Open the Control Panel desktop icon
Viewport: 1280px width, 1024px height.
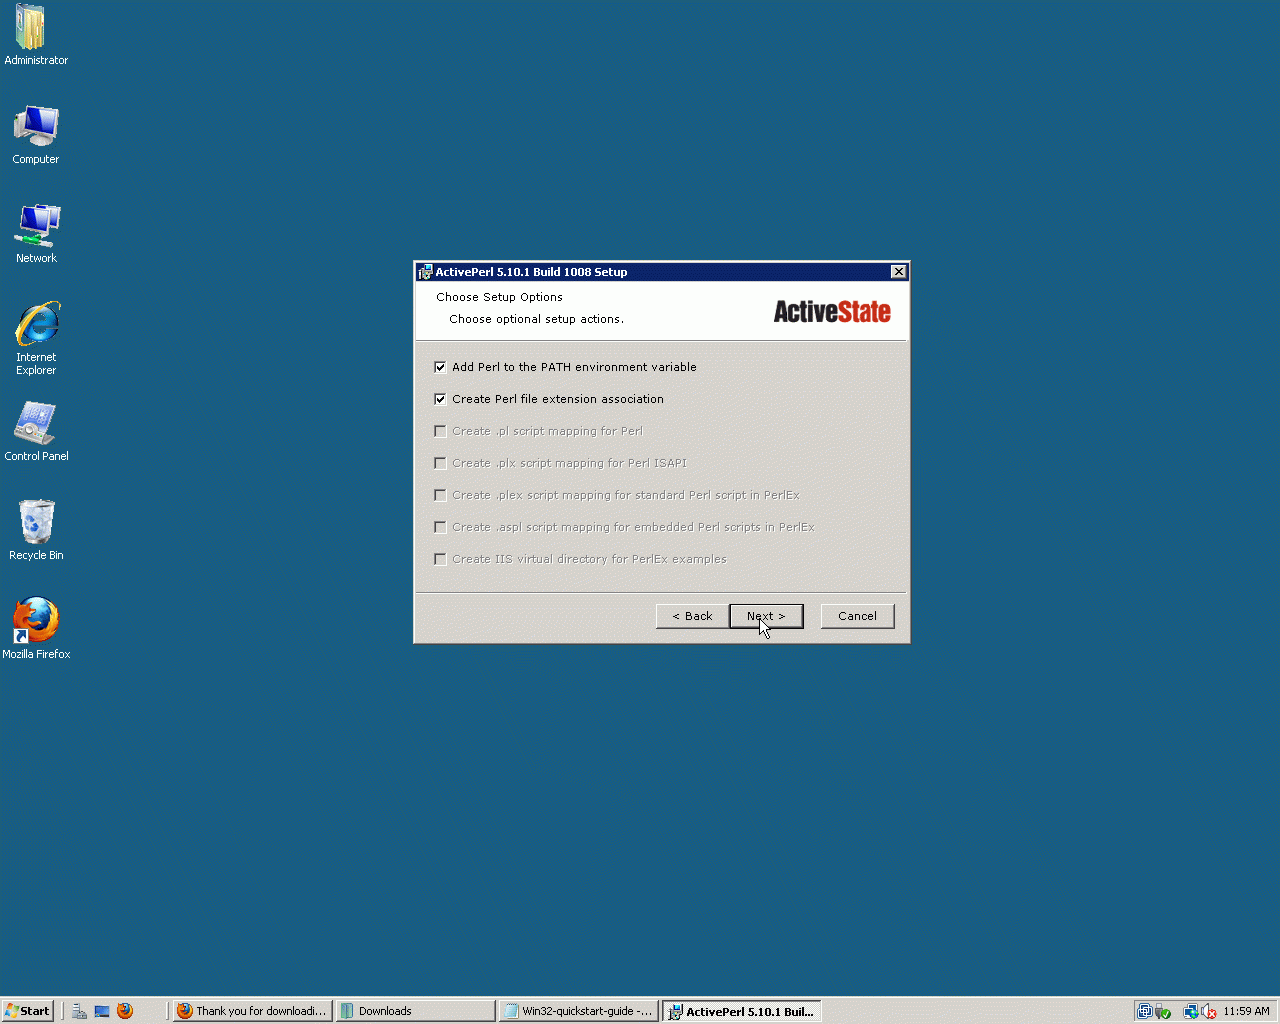(x=36, y=431)
